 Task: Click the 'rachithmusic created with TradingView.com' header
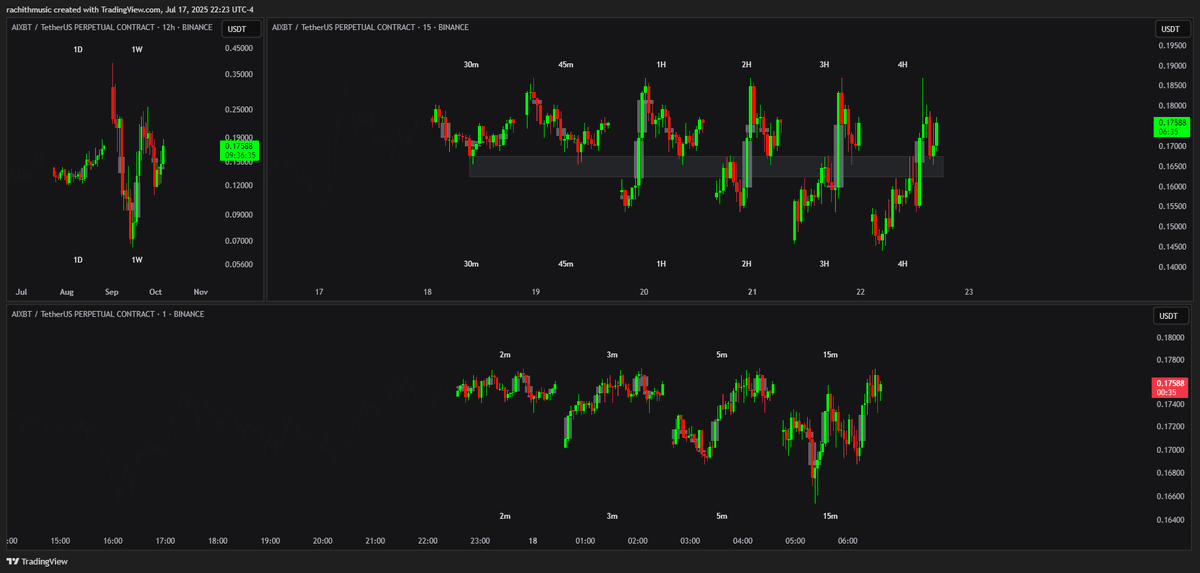[x=130, y=9]
